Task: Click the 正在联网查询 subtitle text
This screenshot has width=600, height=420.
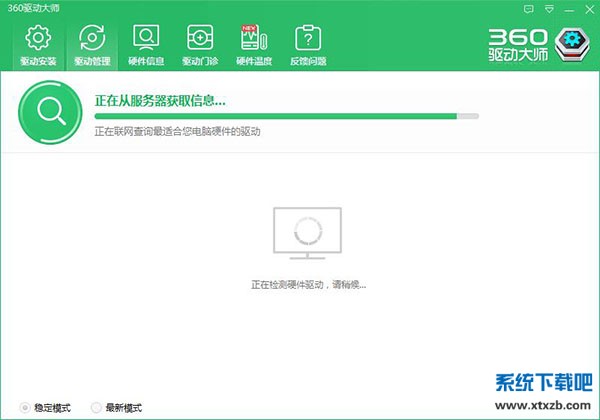Action: coord(177,131)
